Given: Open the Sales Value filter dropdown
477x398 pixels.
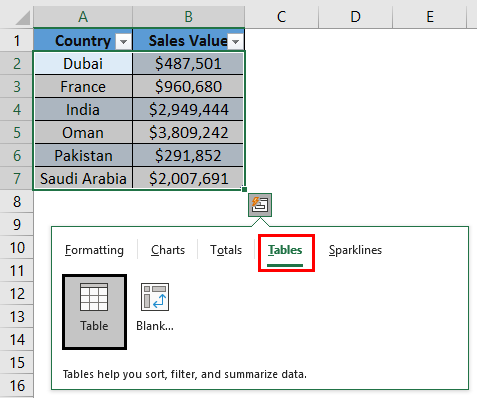Looking at the screenshot, I should tap(235, 42).
